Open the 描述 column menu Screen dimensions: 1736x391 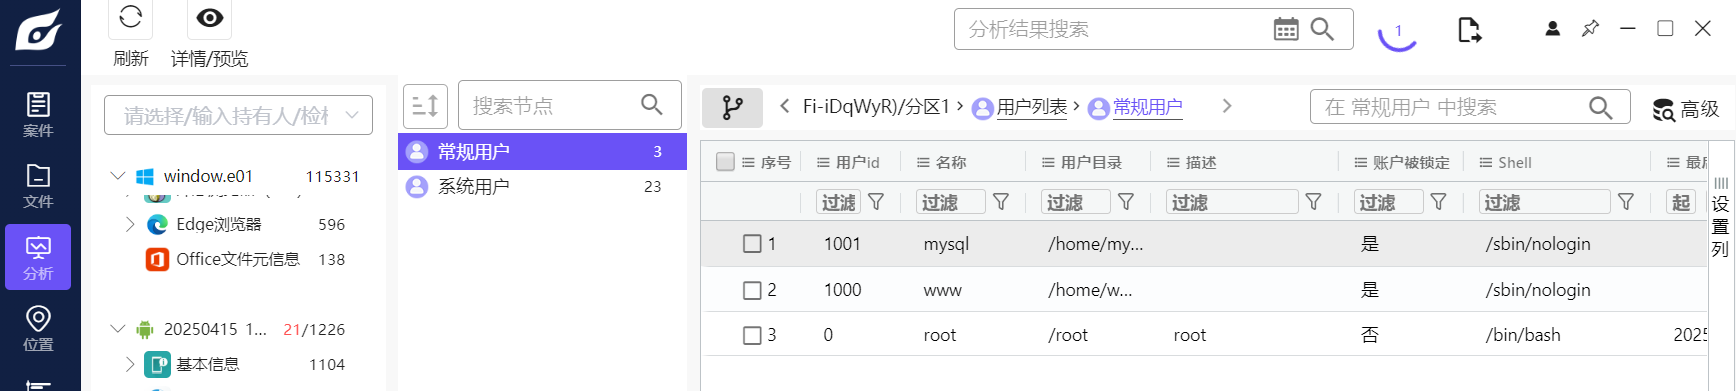click(x=1173, y=162)
